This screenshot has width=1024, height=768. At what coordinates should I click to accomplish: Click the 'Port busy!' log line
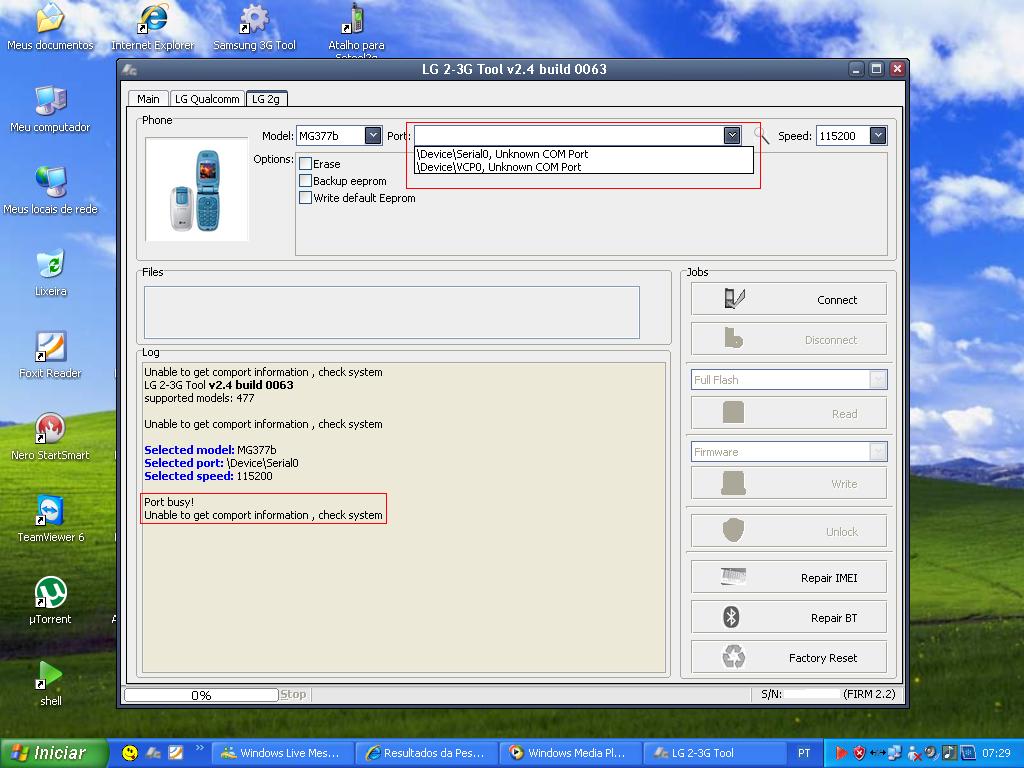[x=169, y=502]
